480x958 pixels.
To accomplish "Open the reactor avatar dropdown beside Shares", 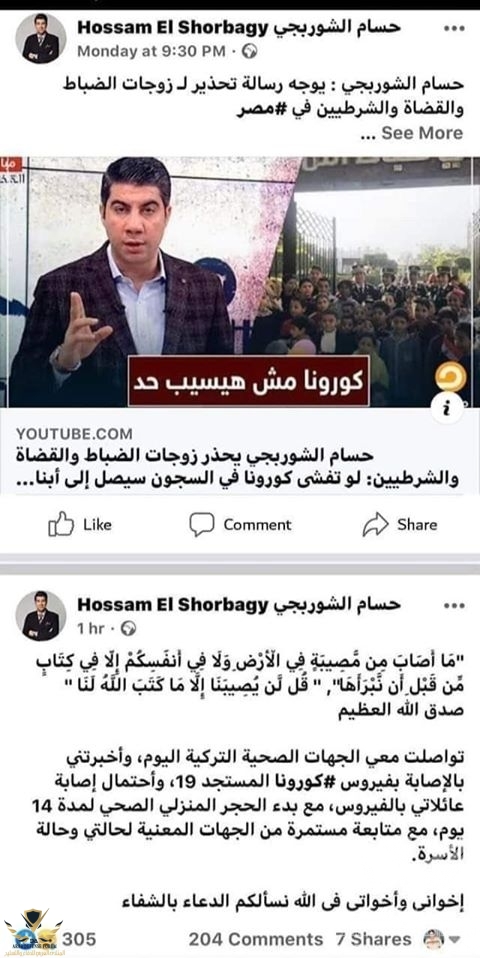I will coord(442,938).
